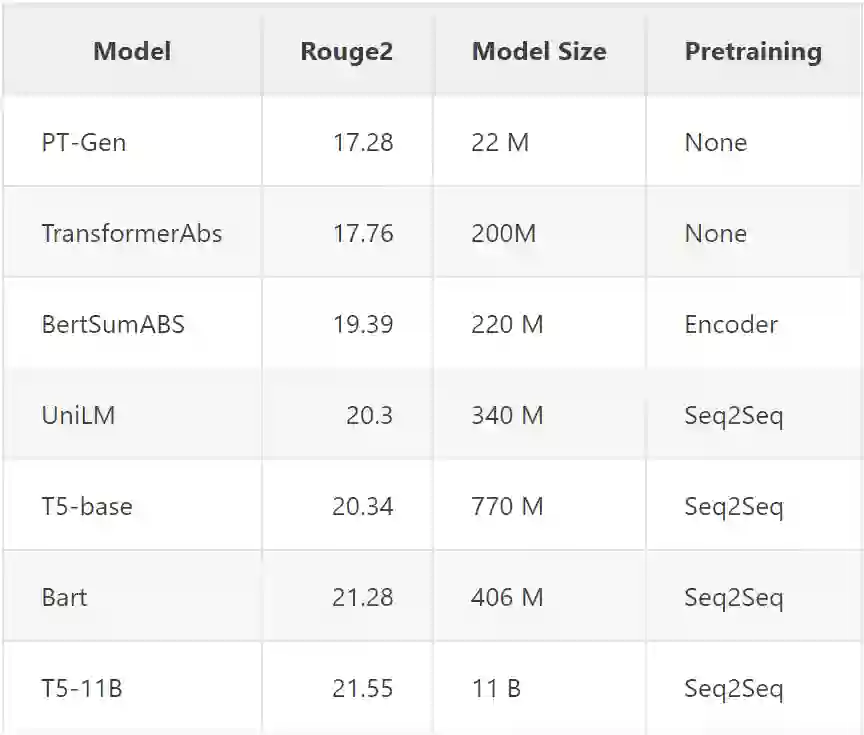Click the T5-base model name
The height and width of the screenshot is (735, 864).
pyautogui.click(x=87, y=506)
